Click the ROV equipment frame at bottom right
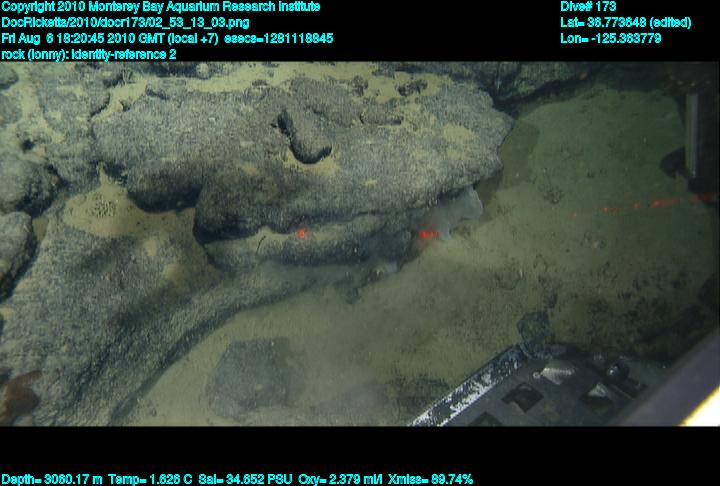720x486 pixels. [560, 390]
